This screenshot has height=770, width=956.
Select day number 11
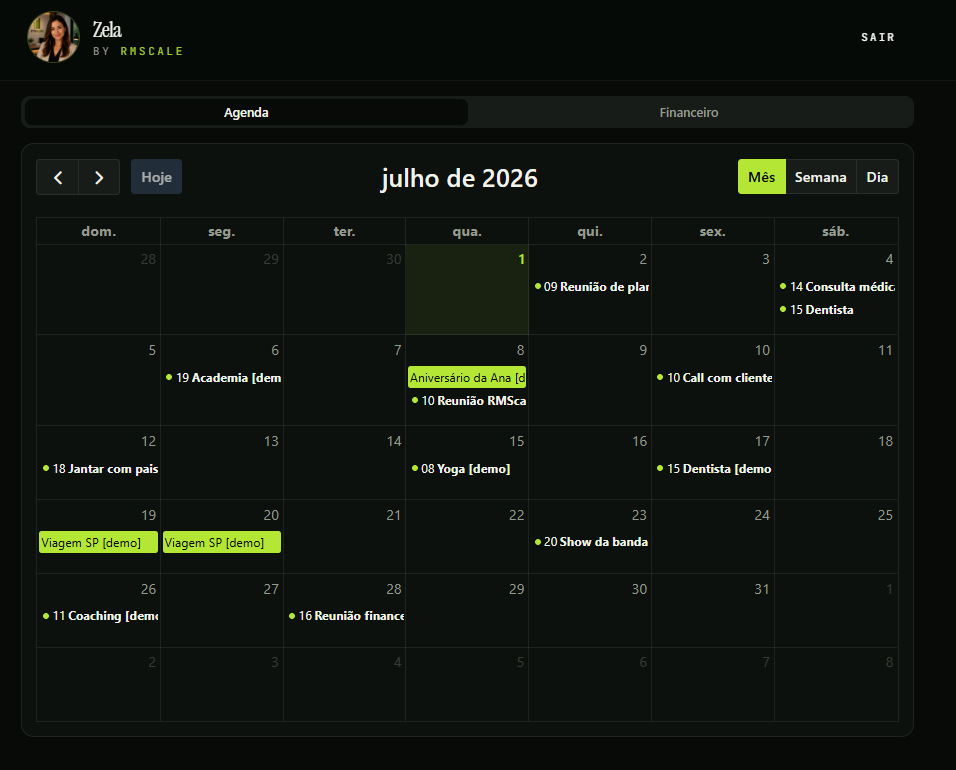coord(885,351)
